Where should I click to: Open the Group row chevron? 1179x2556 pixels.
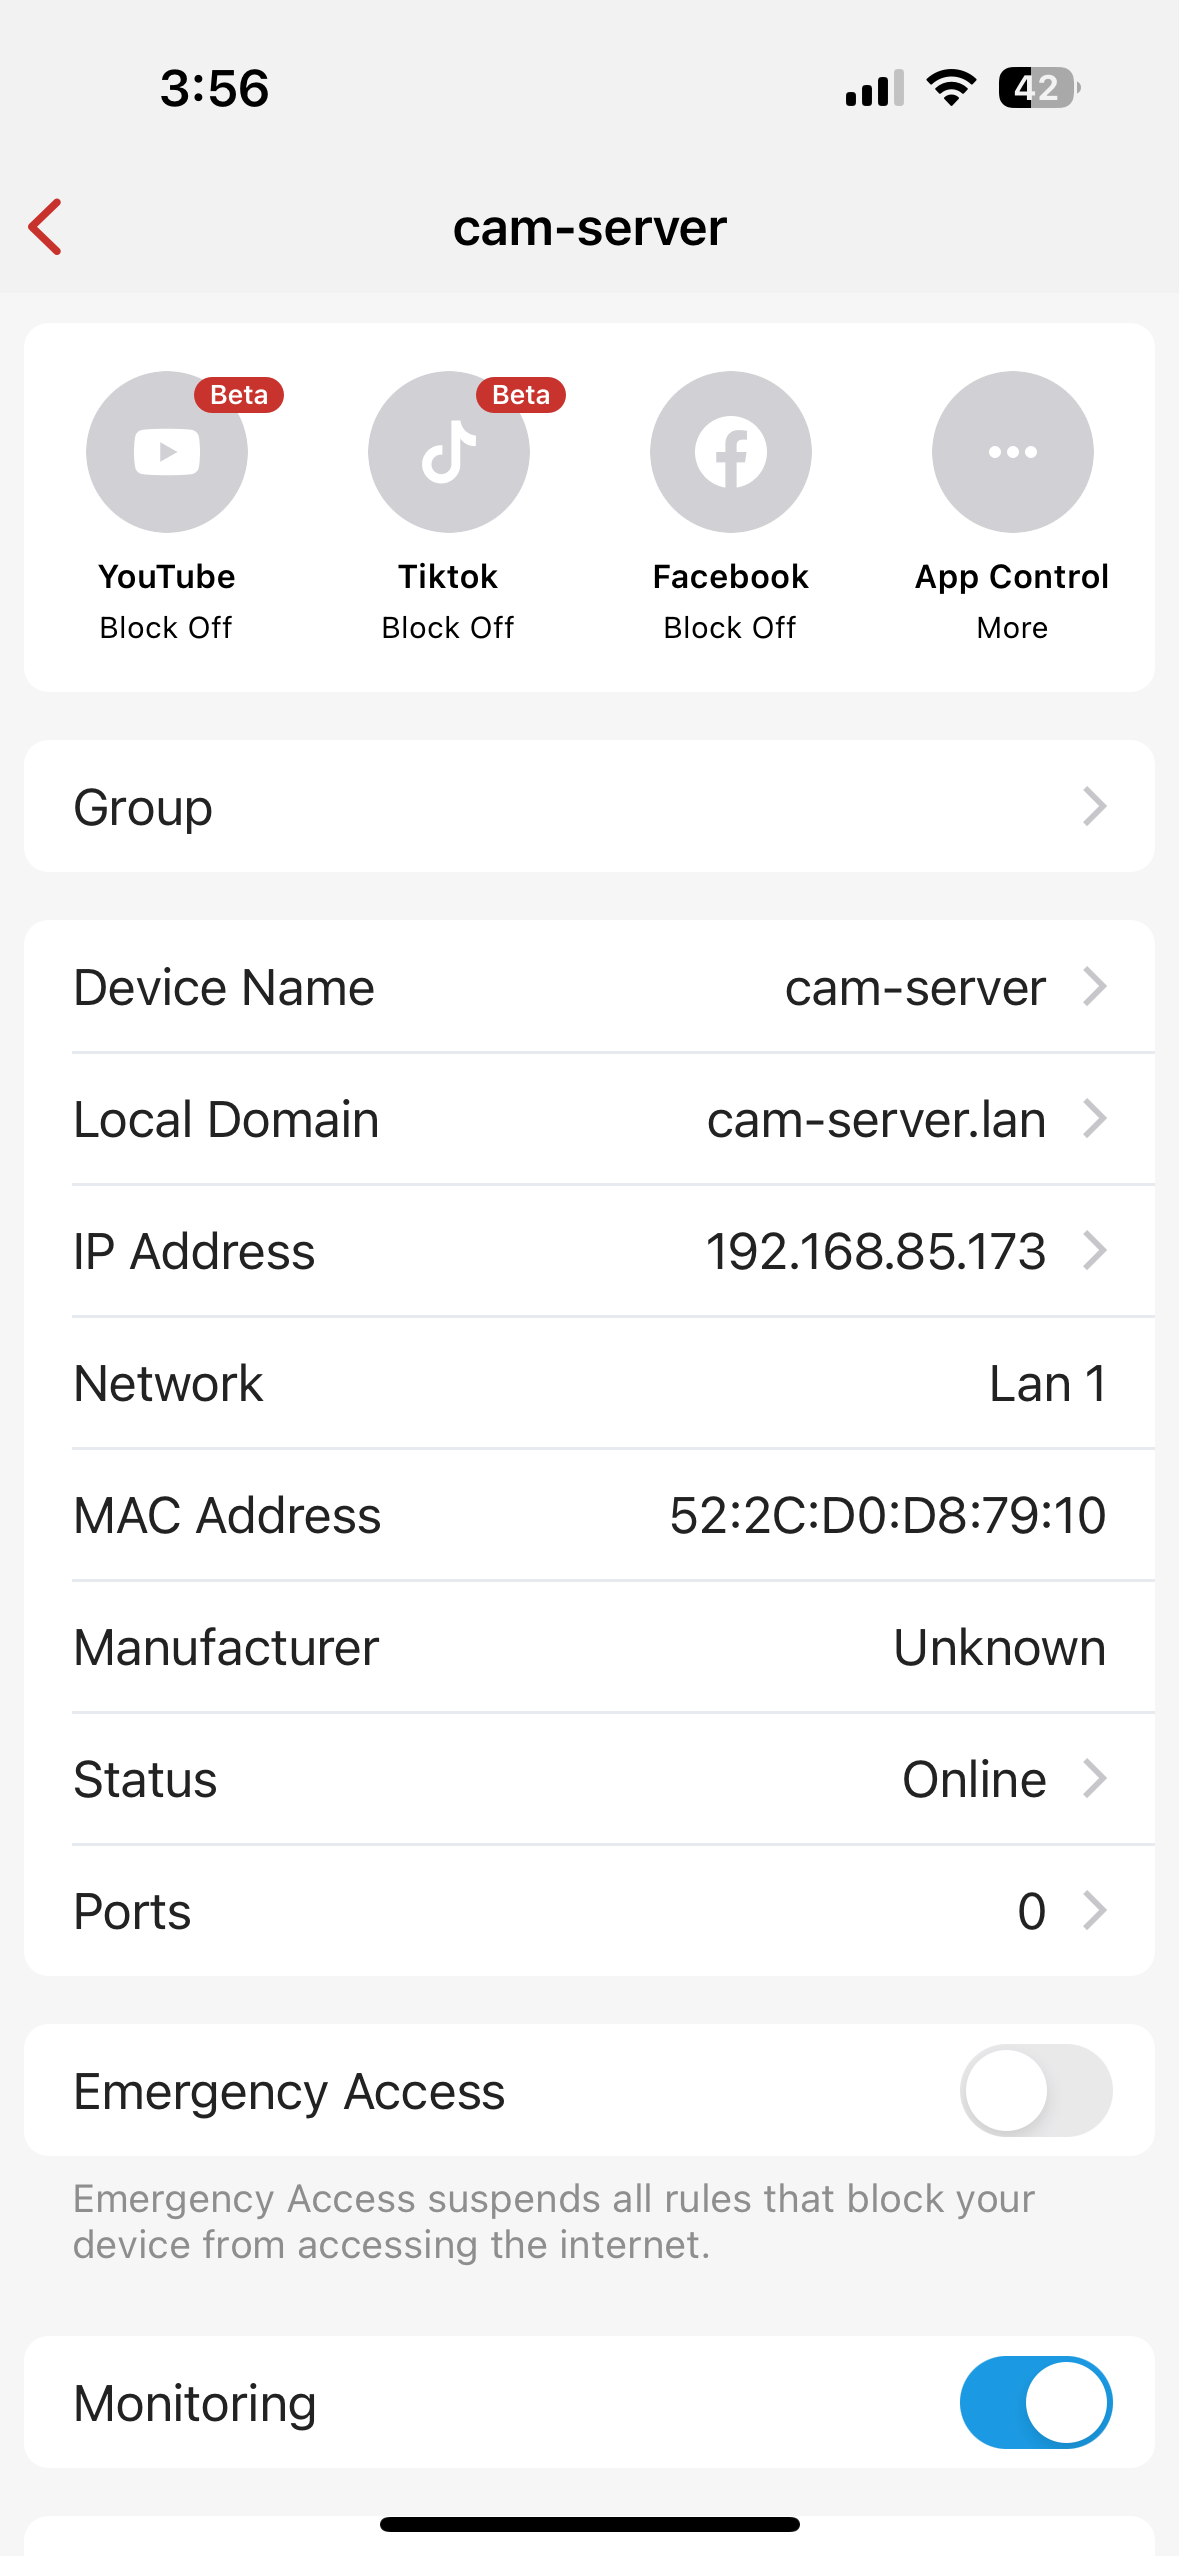coord(1095,806)
